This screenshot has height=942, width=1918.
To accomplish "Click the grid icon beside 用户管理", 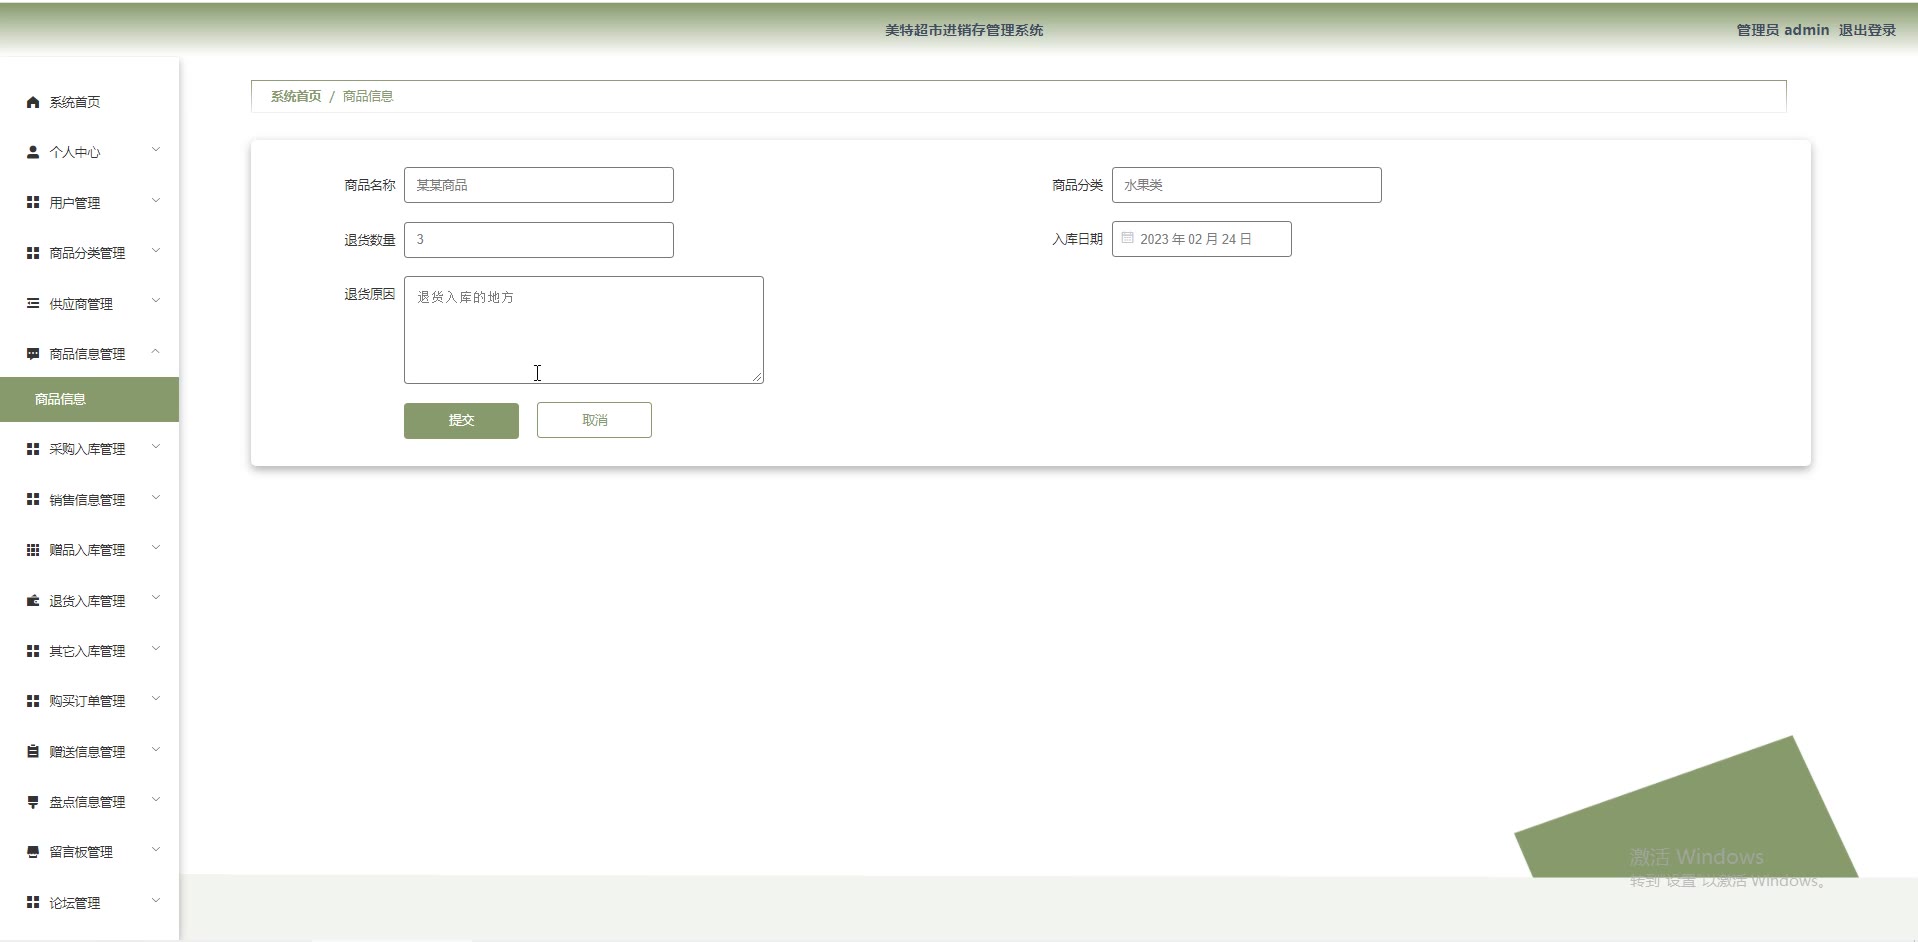I will [x=33, y=202].
